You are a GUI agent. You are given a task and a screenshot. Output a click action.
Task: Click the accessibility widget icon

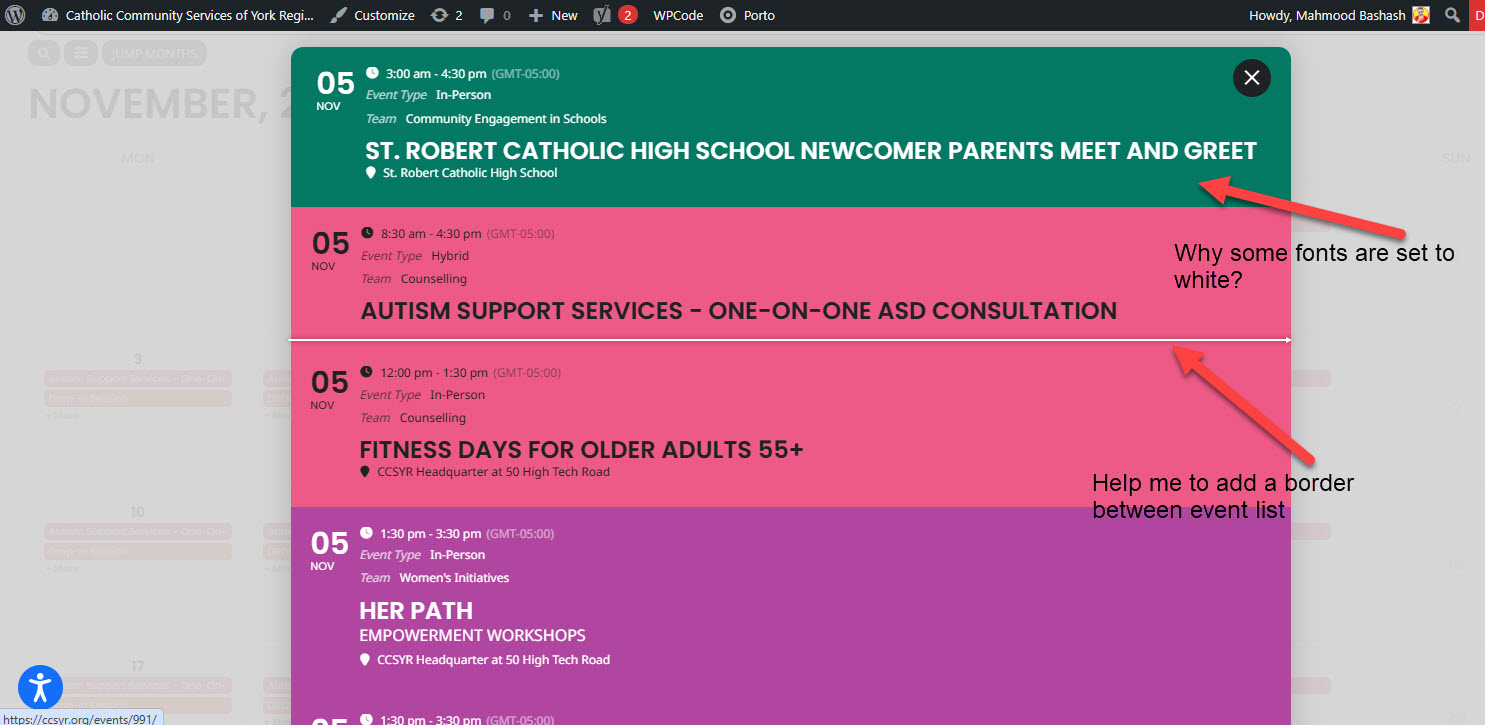point(40,687)
